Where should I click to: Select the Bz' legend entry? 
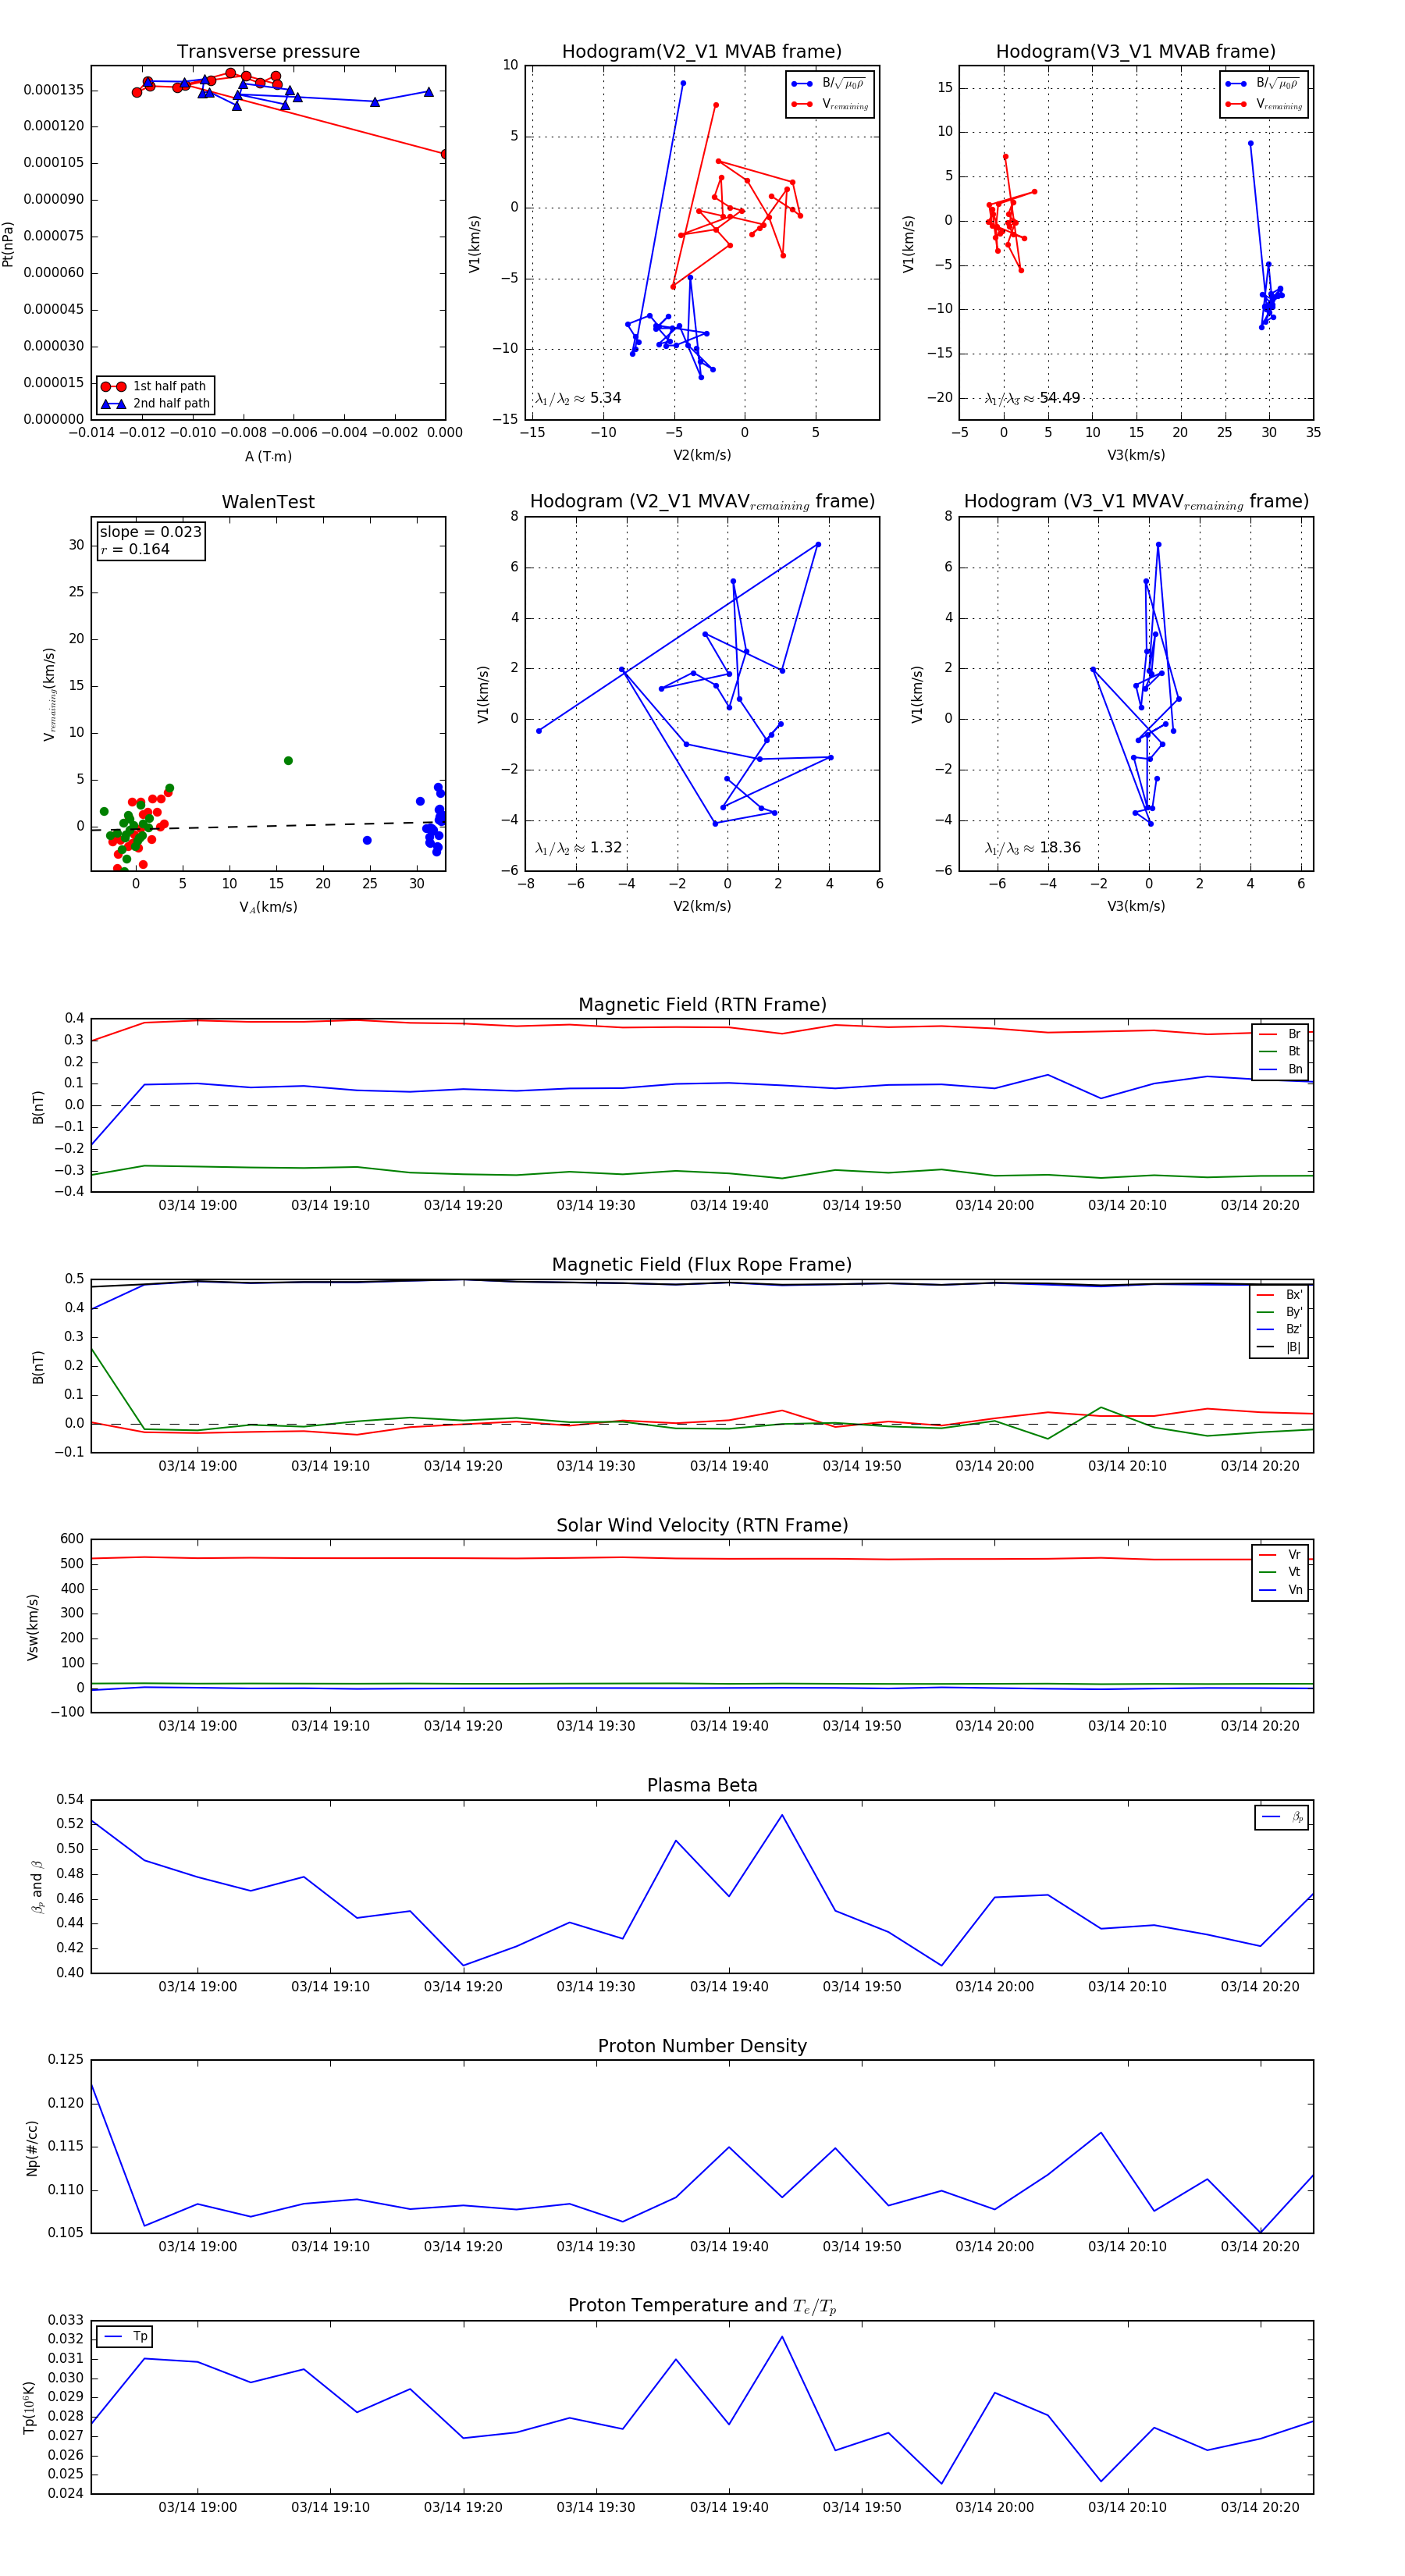[x=1281, y=1329]
